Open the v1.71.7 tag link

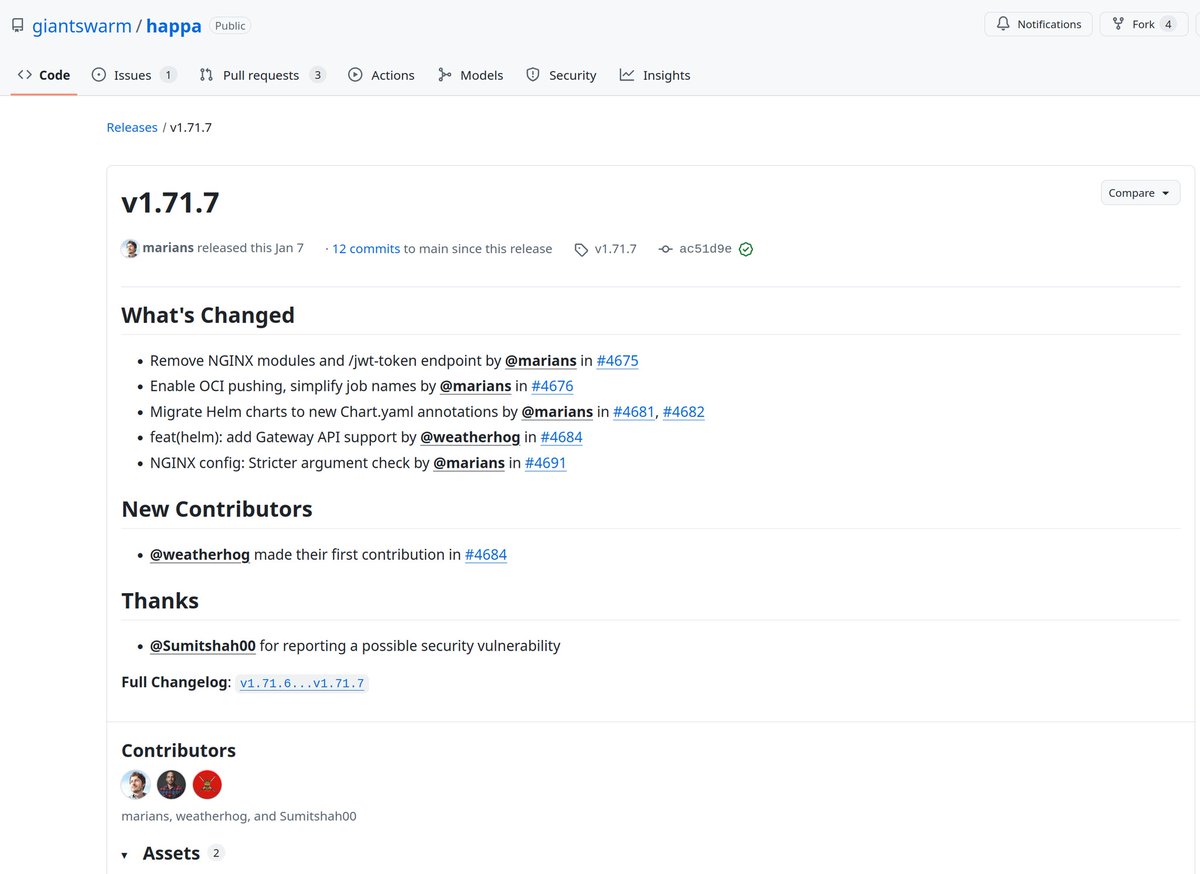tap(615, 249)
